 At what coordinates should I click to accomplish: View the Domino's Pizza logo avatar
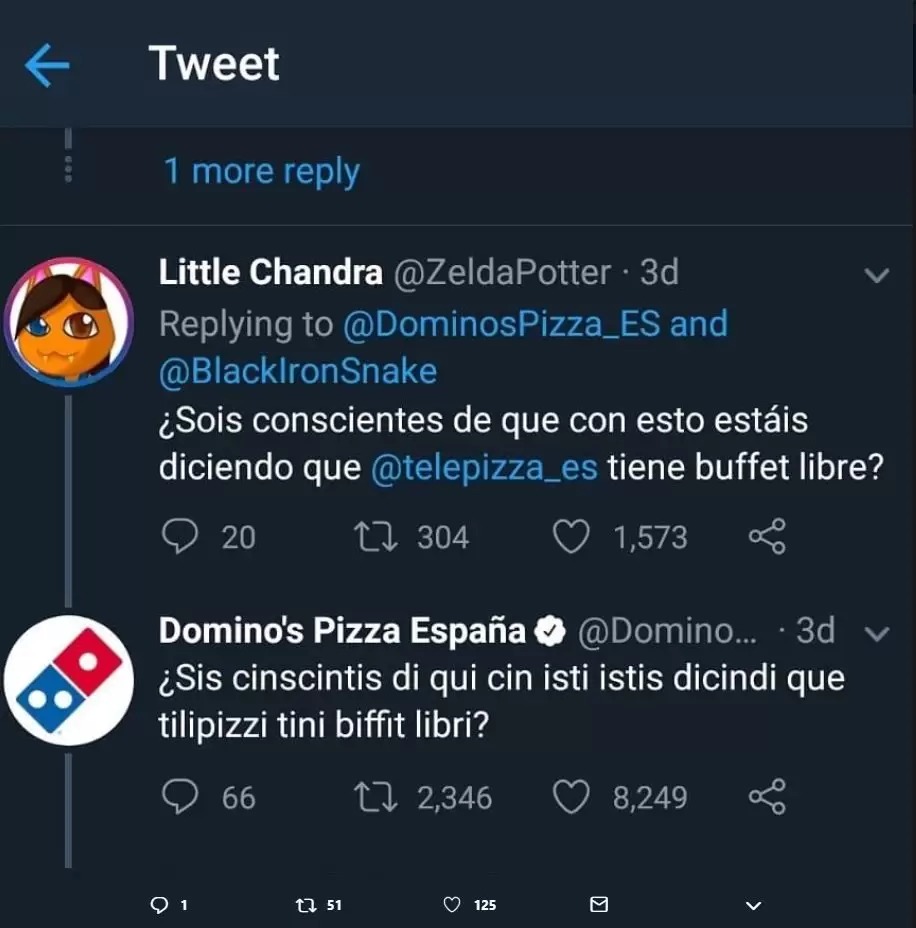(x=68, y=680)
